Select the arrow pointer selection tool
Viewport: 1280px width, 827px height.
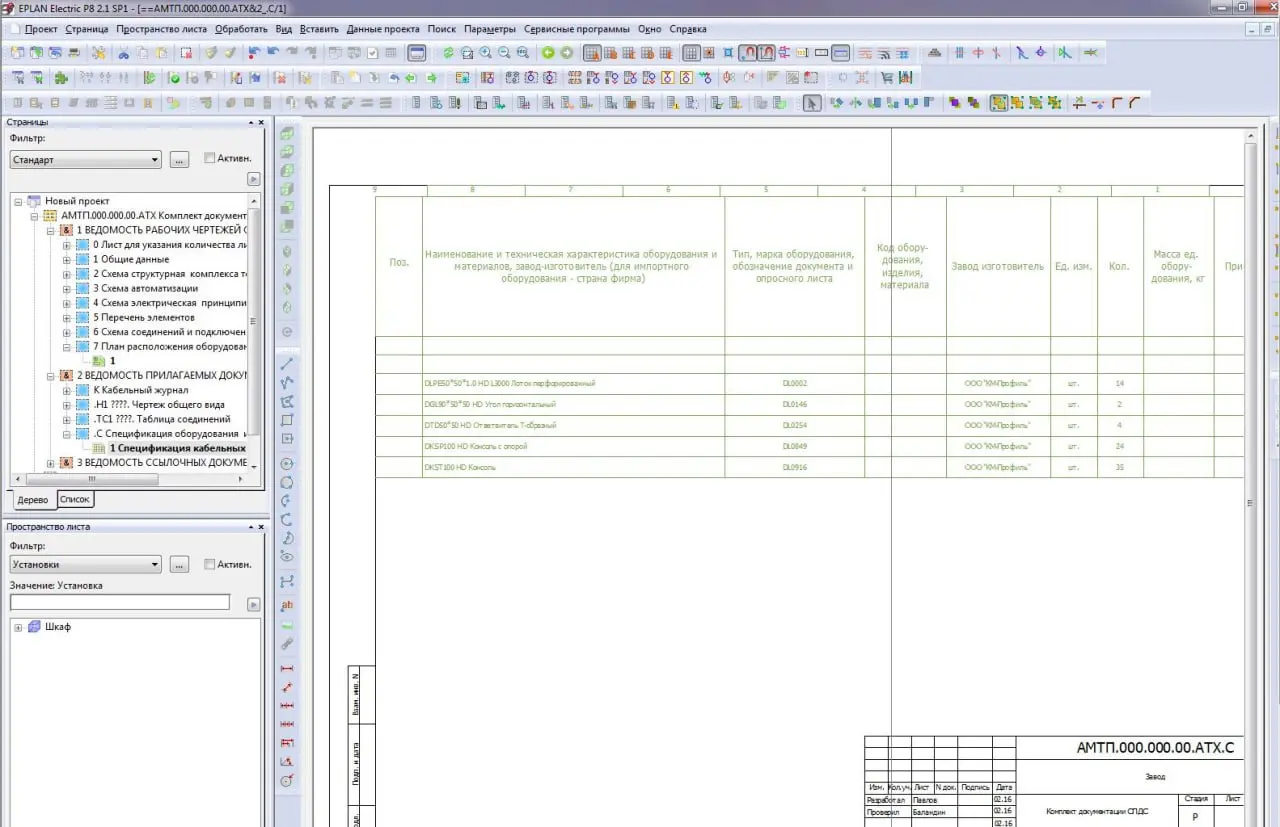pyautogui.click(x=811, y=102)
